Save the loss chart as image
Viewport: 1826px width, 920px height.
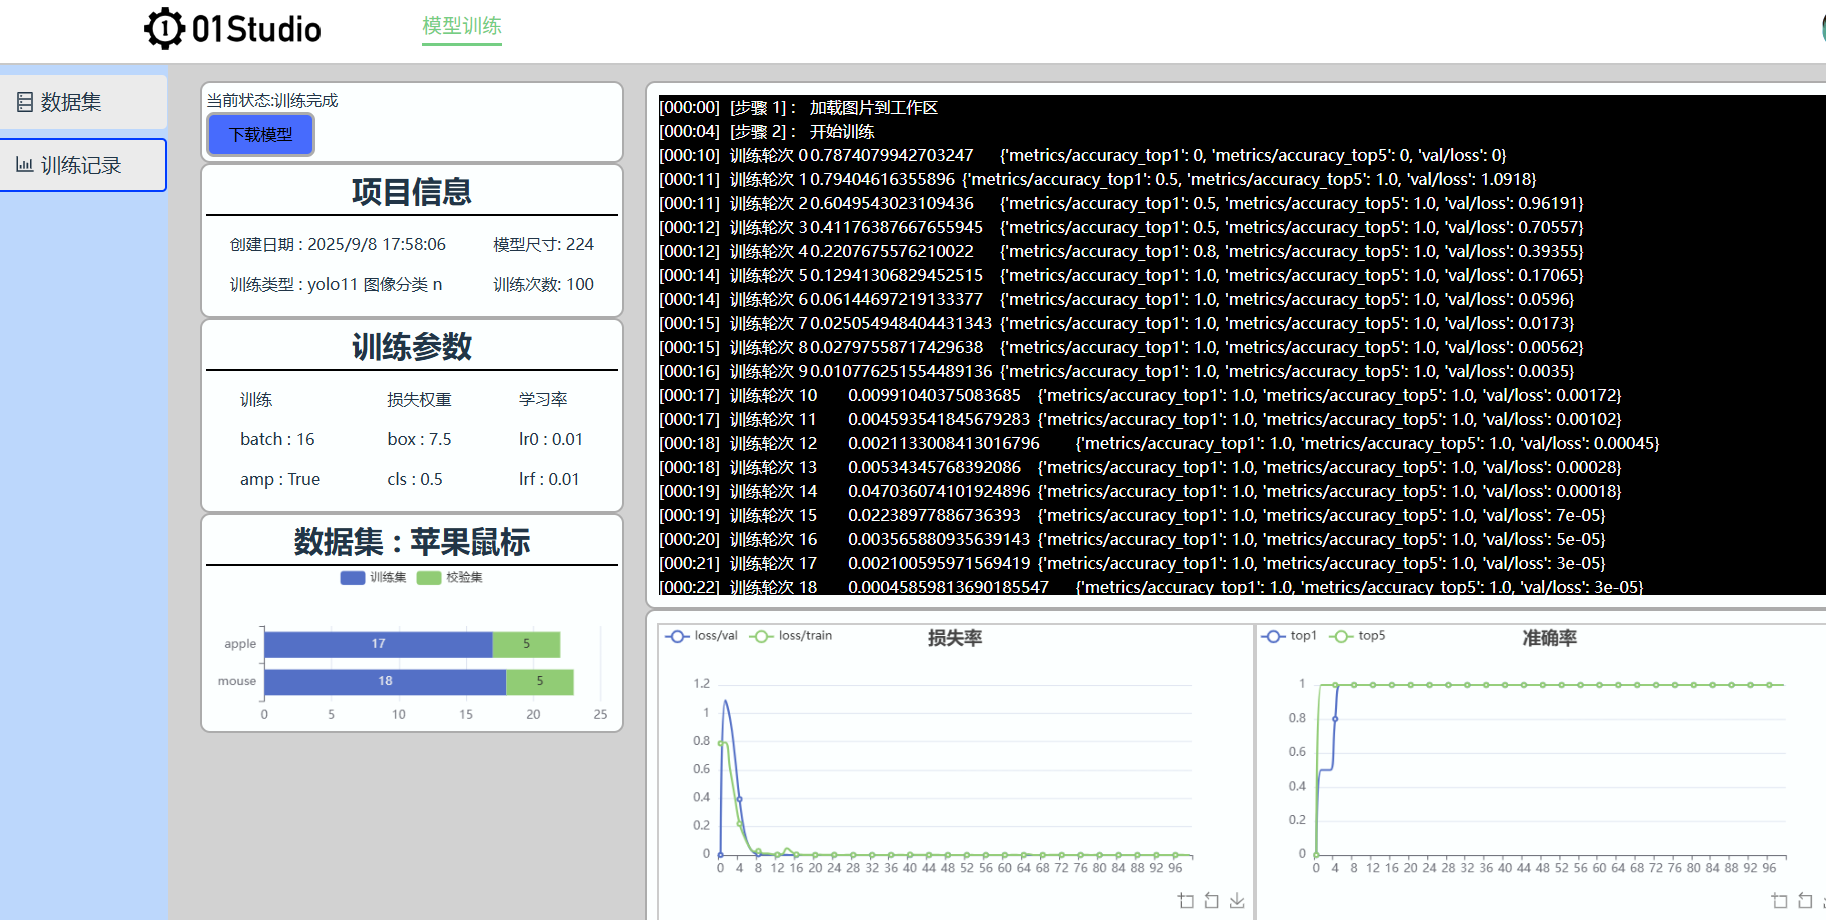pyautogui.click(x=1237, y=900)
